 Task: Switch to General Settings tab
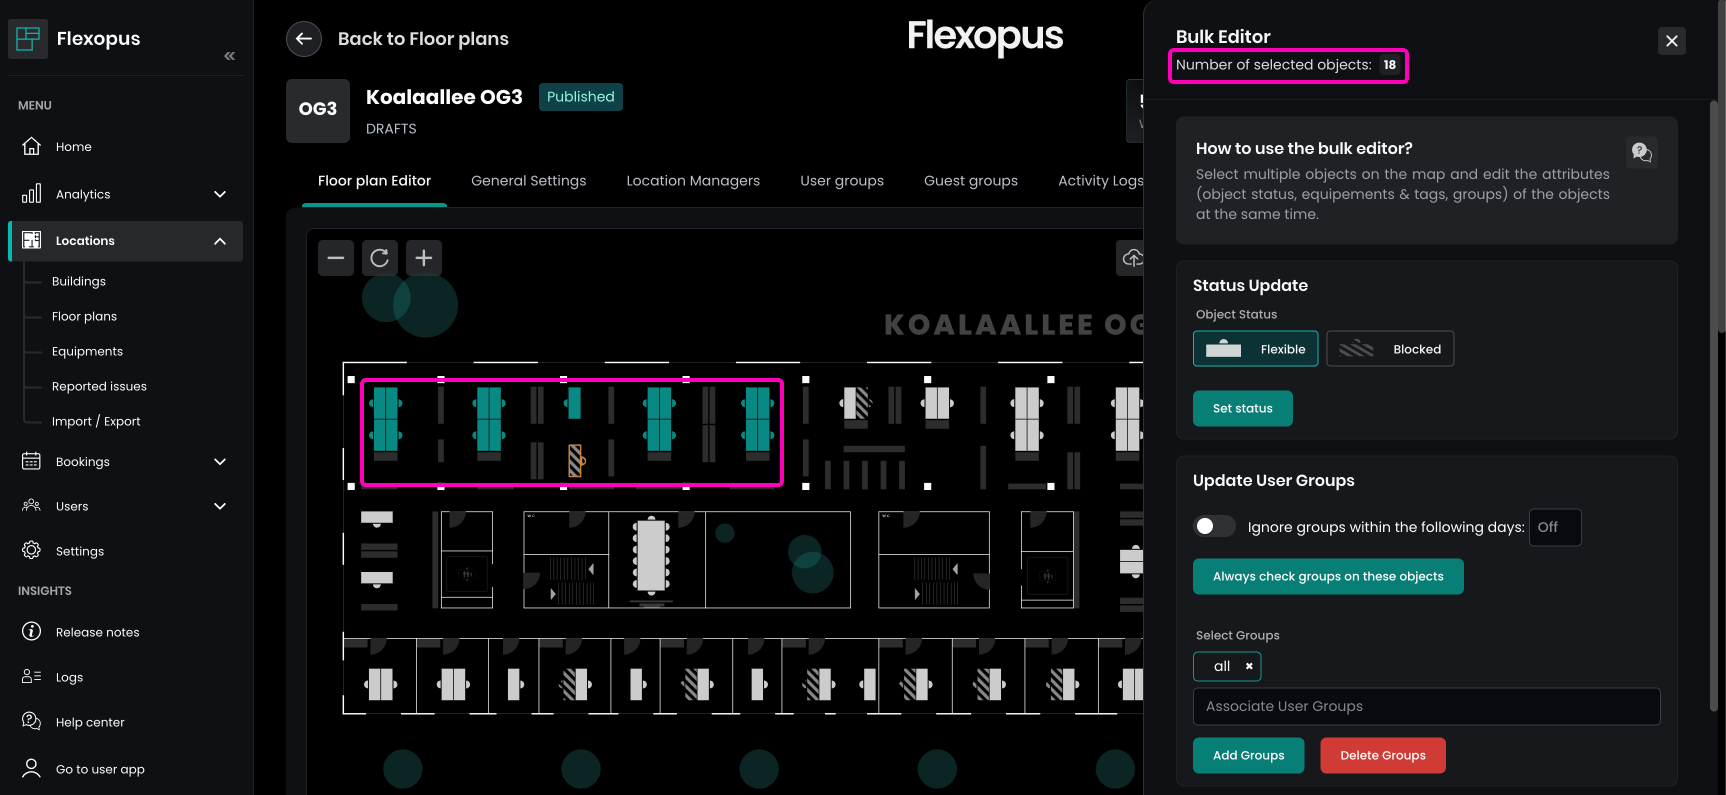click(x=528, y=181)
